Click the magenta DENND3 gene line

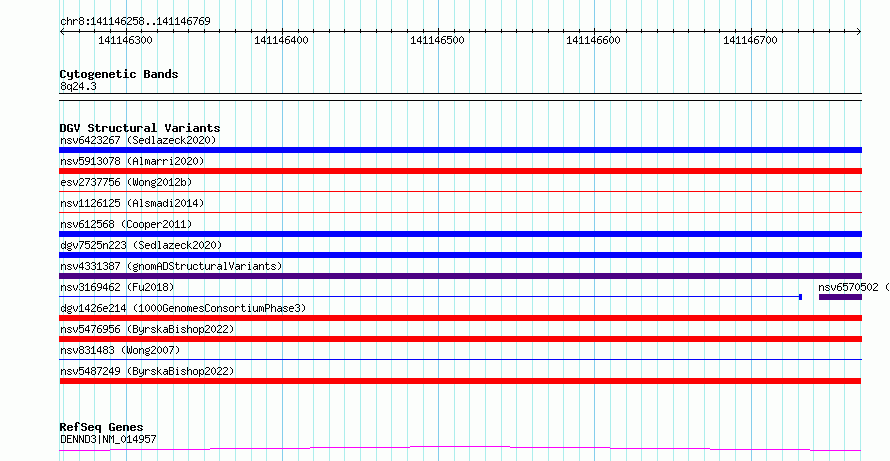(460, 449)
